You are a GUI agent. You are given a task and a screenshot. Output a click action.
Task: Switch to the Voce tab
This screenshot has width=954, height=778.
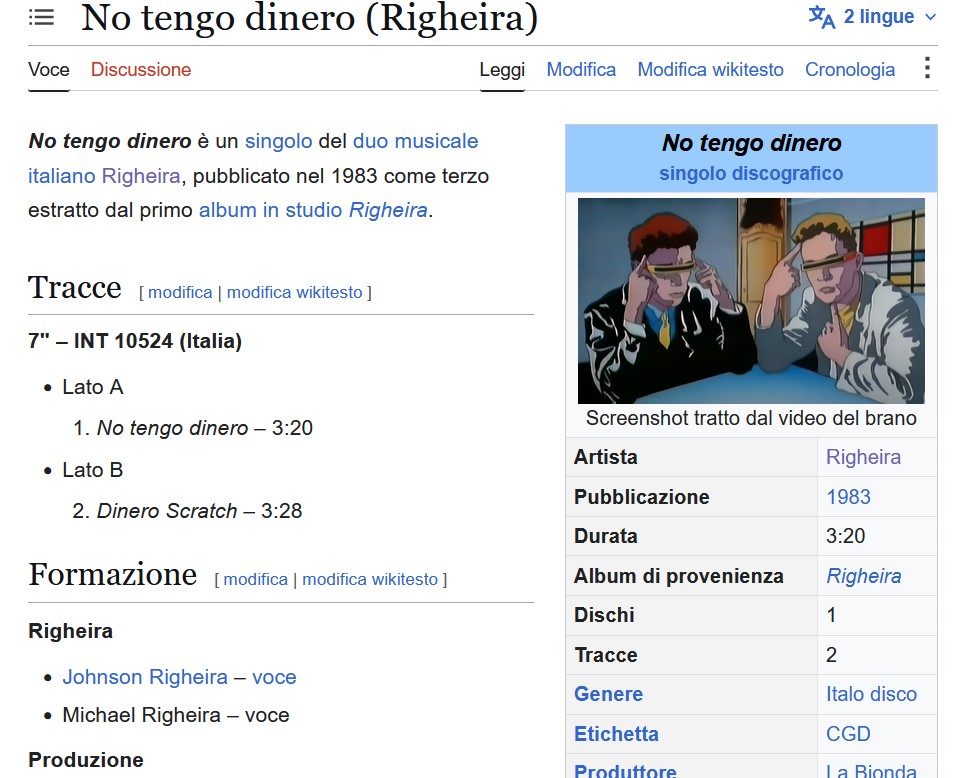49,69
